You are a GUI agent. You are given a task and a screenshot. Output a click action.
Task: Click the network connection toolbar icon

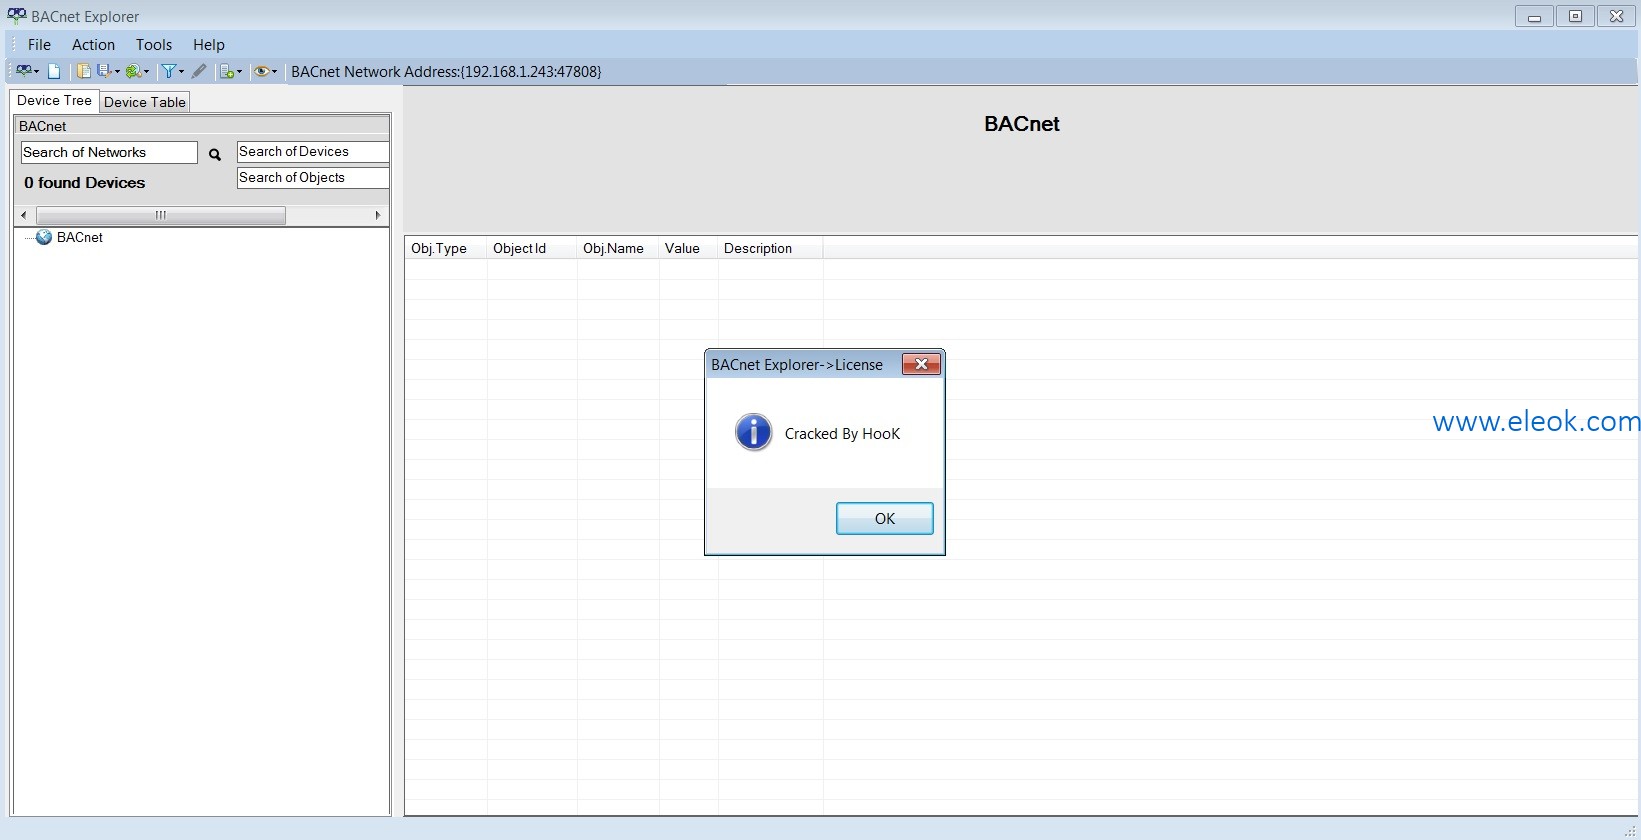pyautogui.click(x=24, y=71)
